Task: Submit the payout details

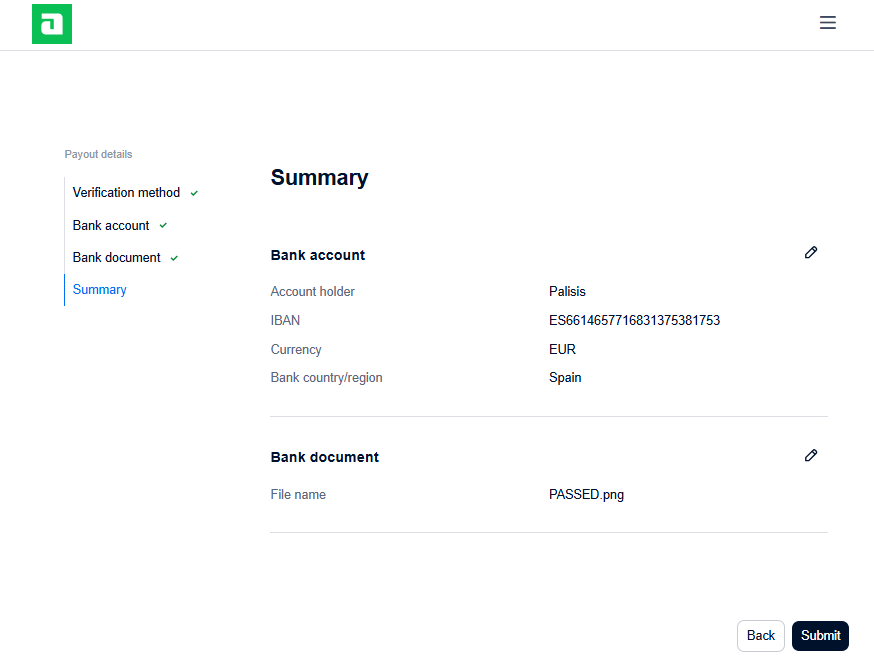Action: (x=820, y=636)
